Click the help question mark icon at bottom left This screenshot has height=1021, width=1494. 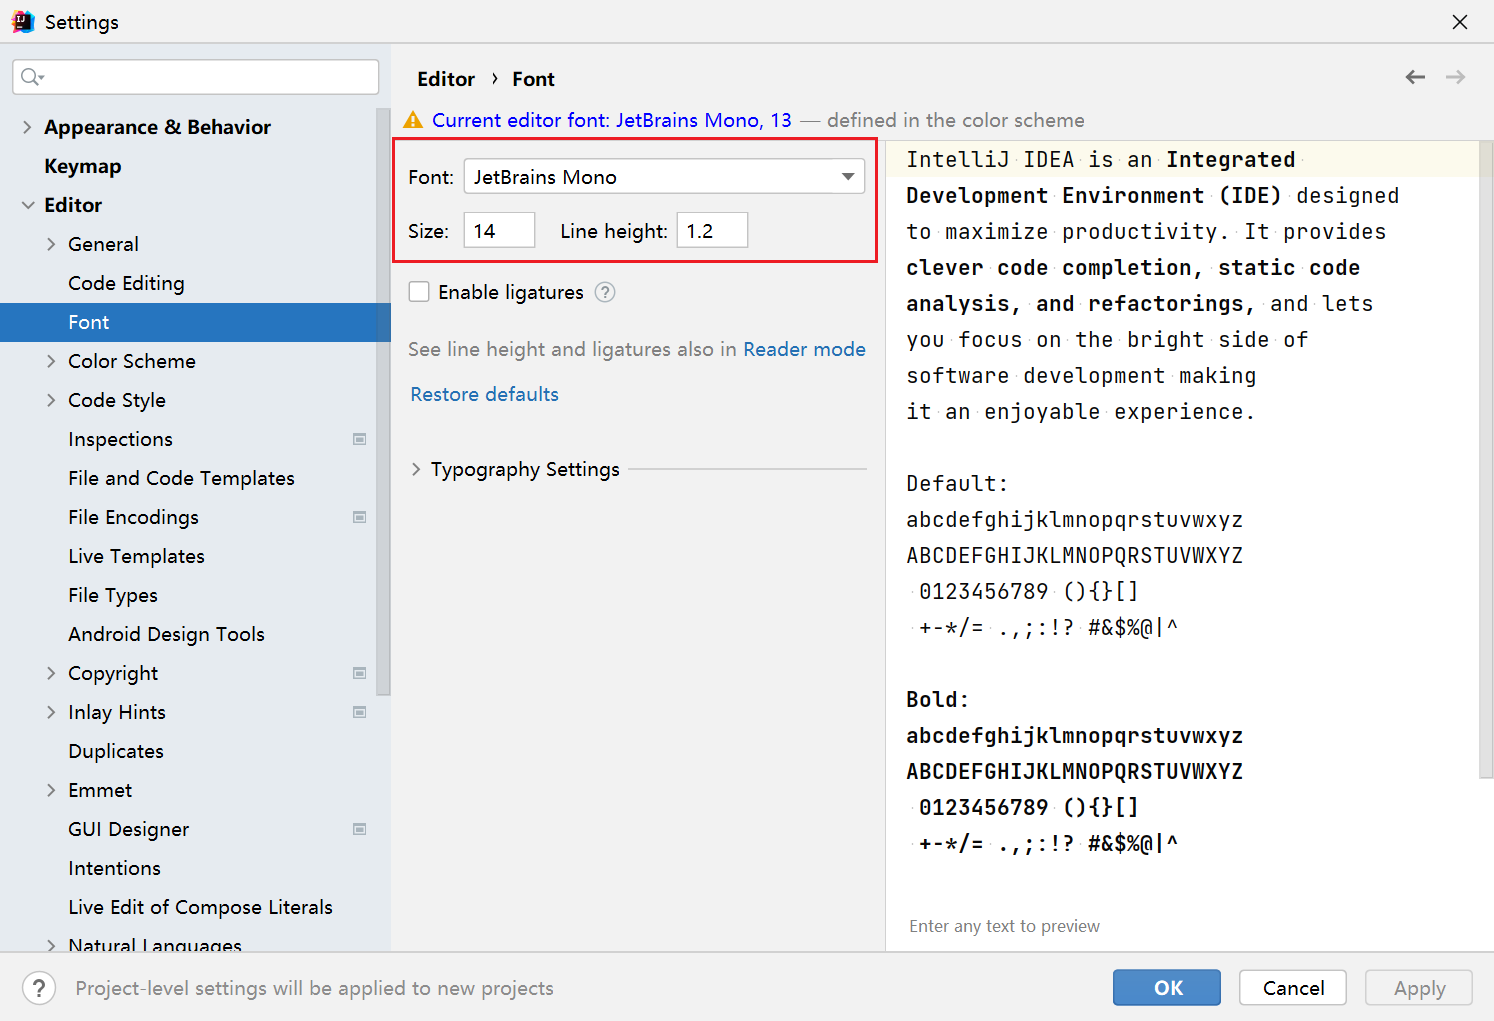click(38, 988)
